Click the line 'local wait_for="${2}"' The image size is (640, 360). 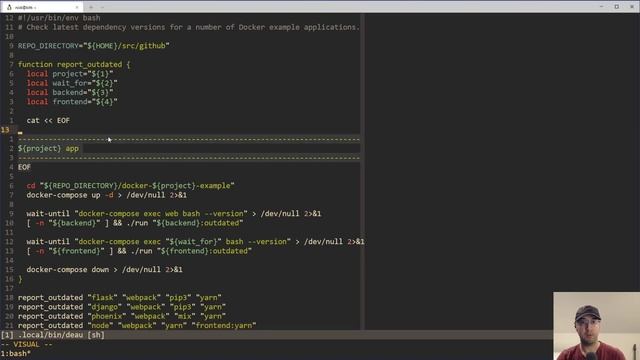click(x=72, y=83)
